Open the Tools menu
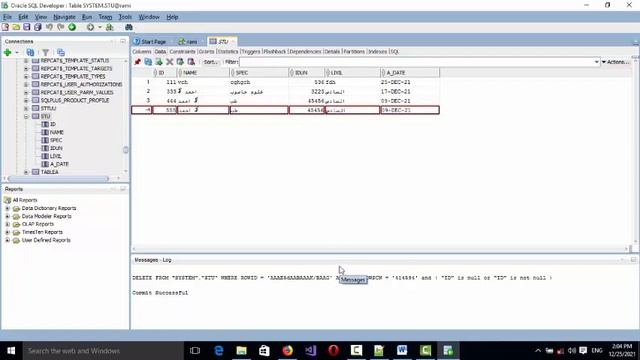This screenshot has height=360, width=640. coord(125,17)
